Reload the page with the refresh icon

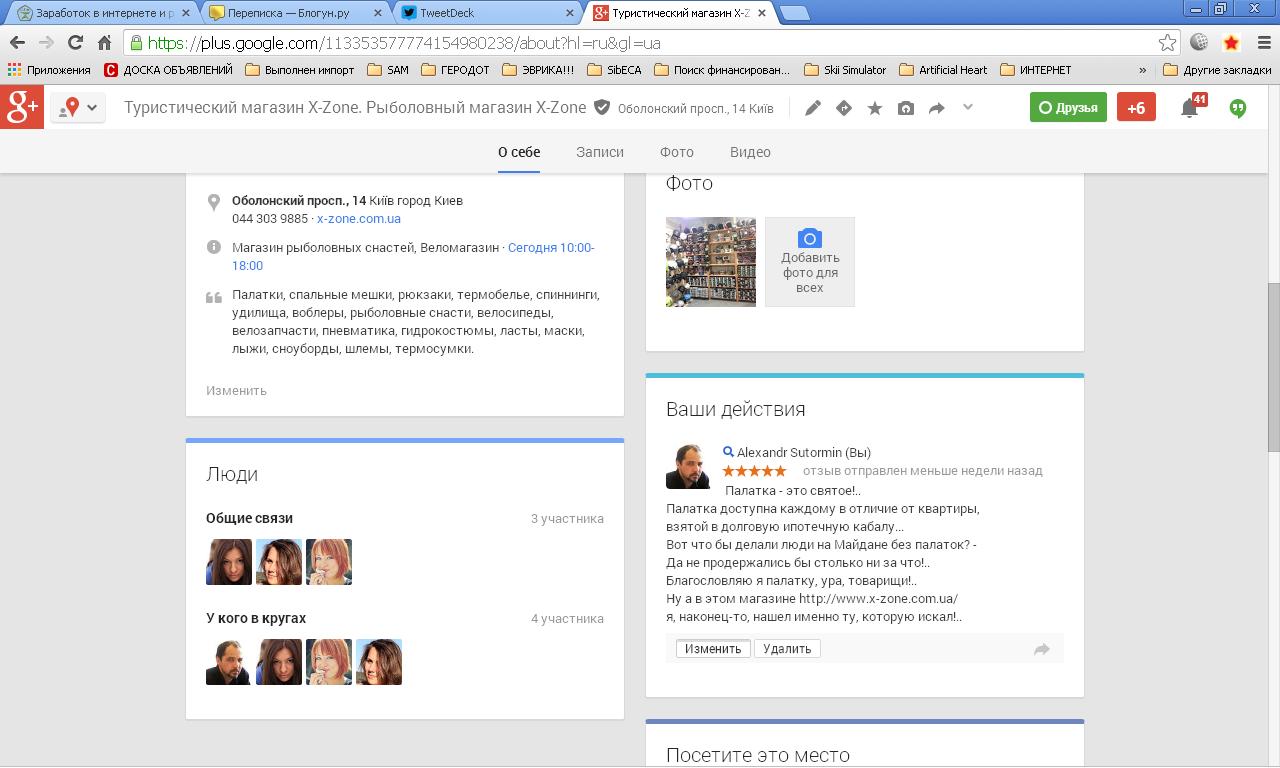point(75,42)
